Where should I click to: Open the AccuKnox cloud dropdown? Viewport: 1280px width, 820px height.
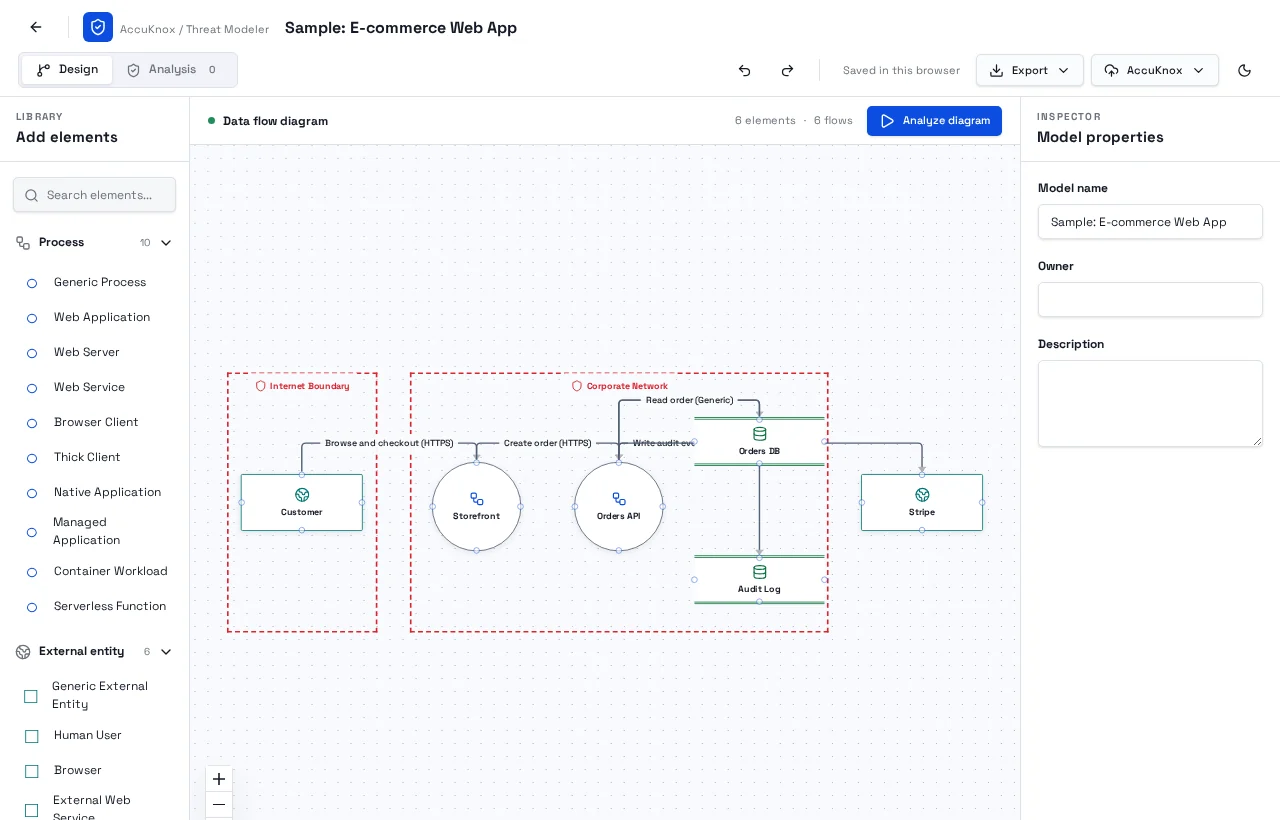(1154, 70)
